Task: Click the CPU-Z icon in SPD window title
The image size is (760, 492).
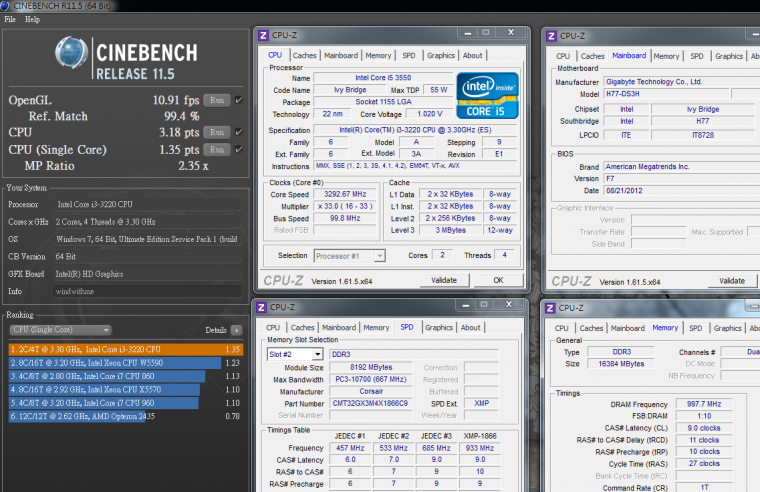Action: point(263,307)
